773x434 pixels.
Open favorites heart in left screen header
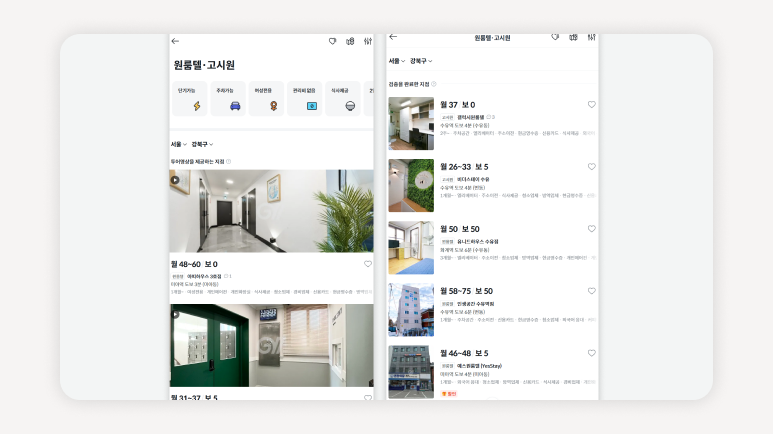pos(332,41)
